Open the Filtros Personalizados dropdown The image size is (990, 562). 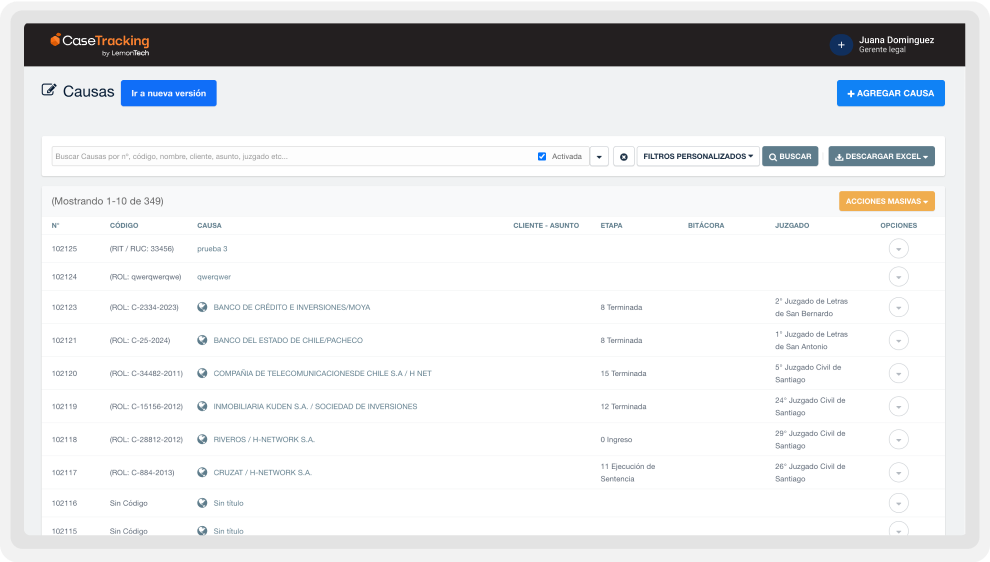coord(698,157)
